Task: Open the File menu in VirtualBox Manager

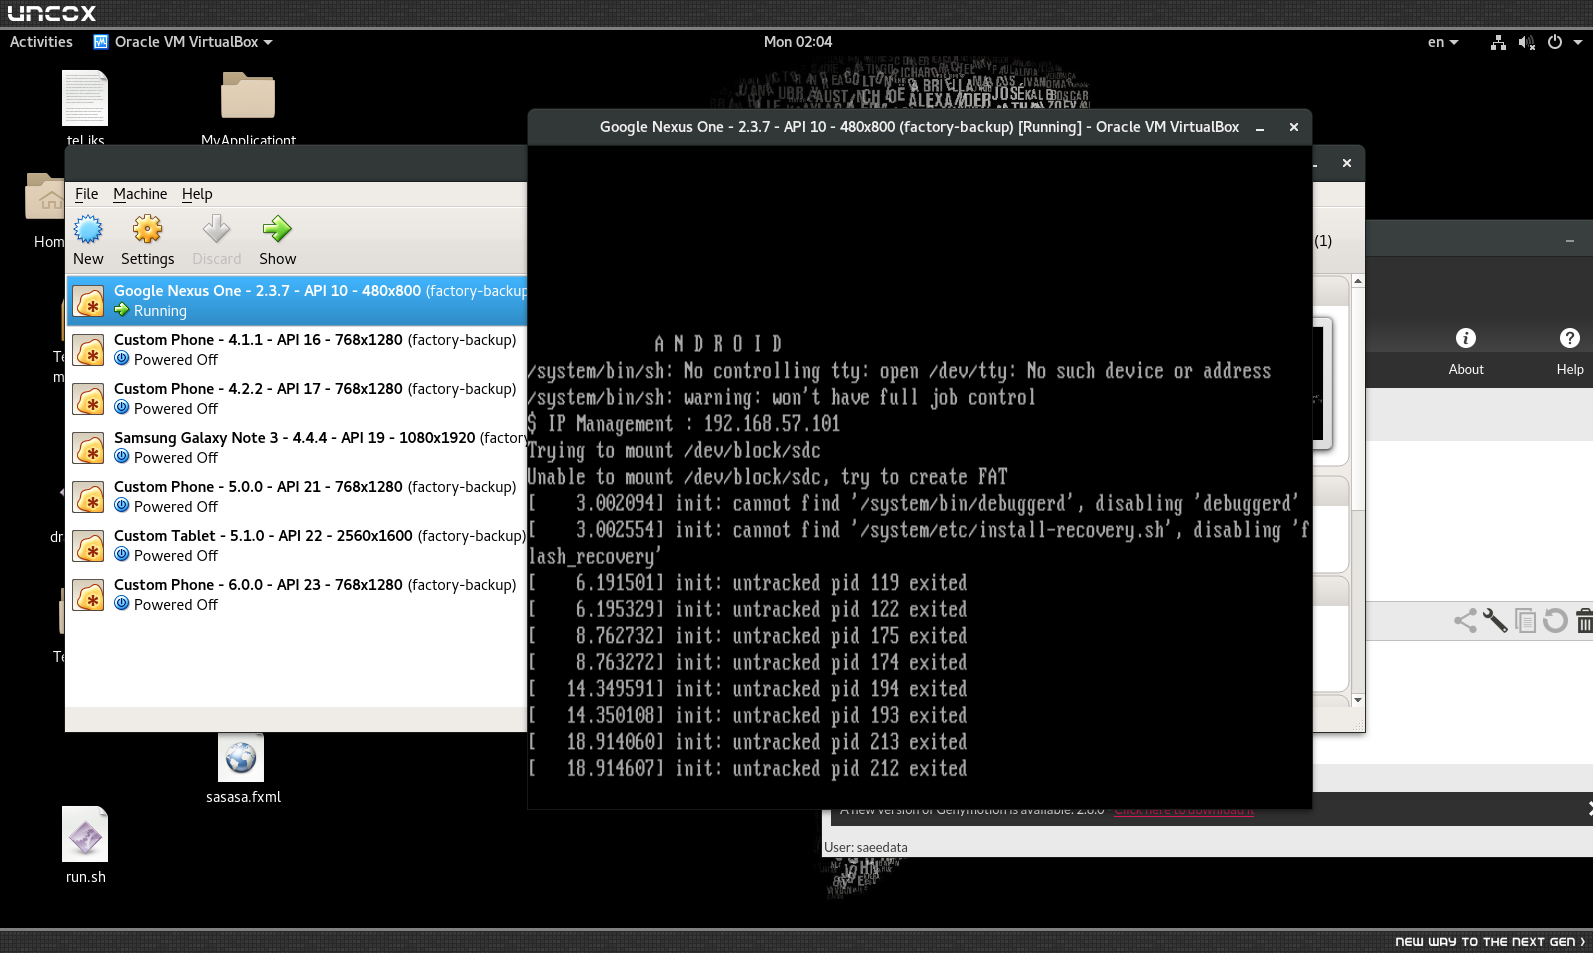Action: pyautogui.click(x=87, y=194)
